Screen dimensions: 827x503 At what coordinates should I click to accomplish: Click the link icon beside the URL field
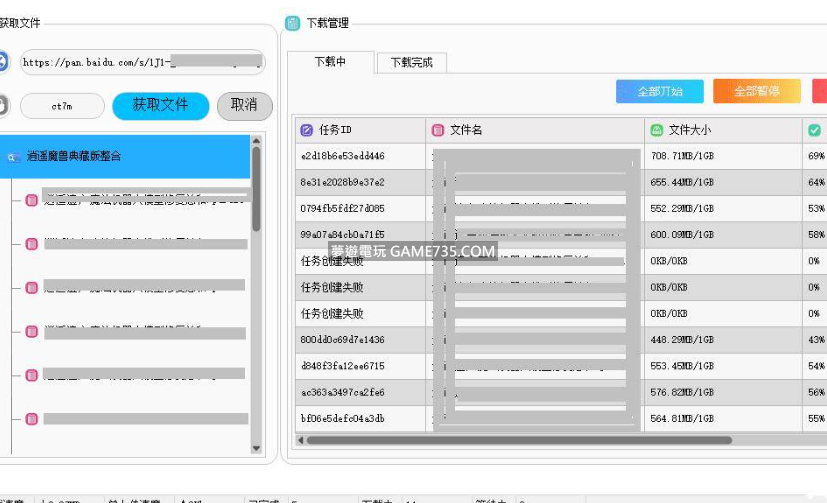(3, 62)
